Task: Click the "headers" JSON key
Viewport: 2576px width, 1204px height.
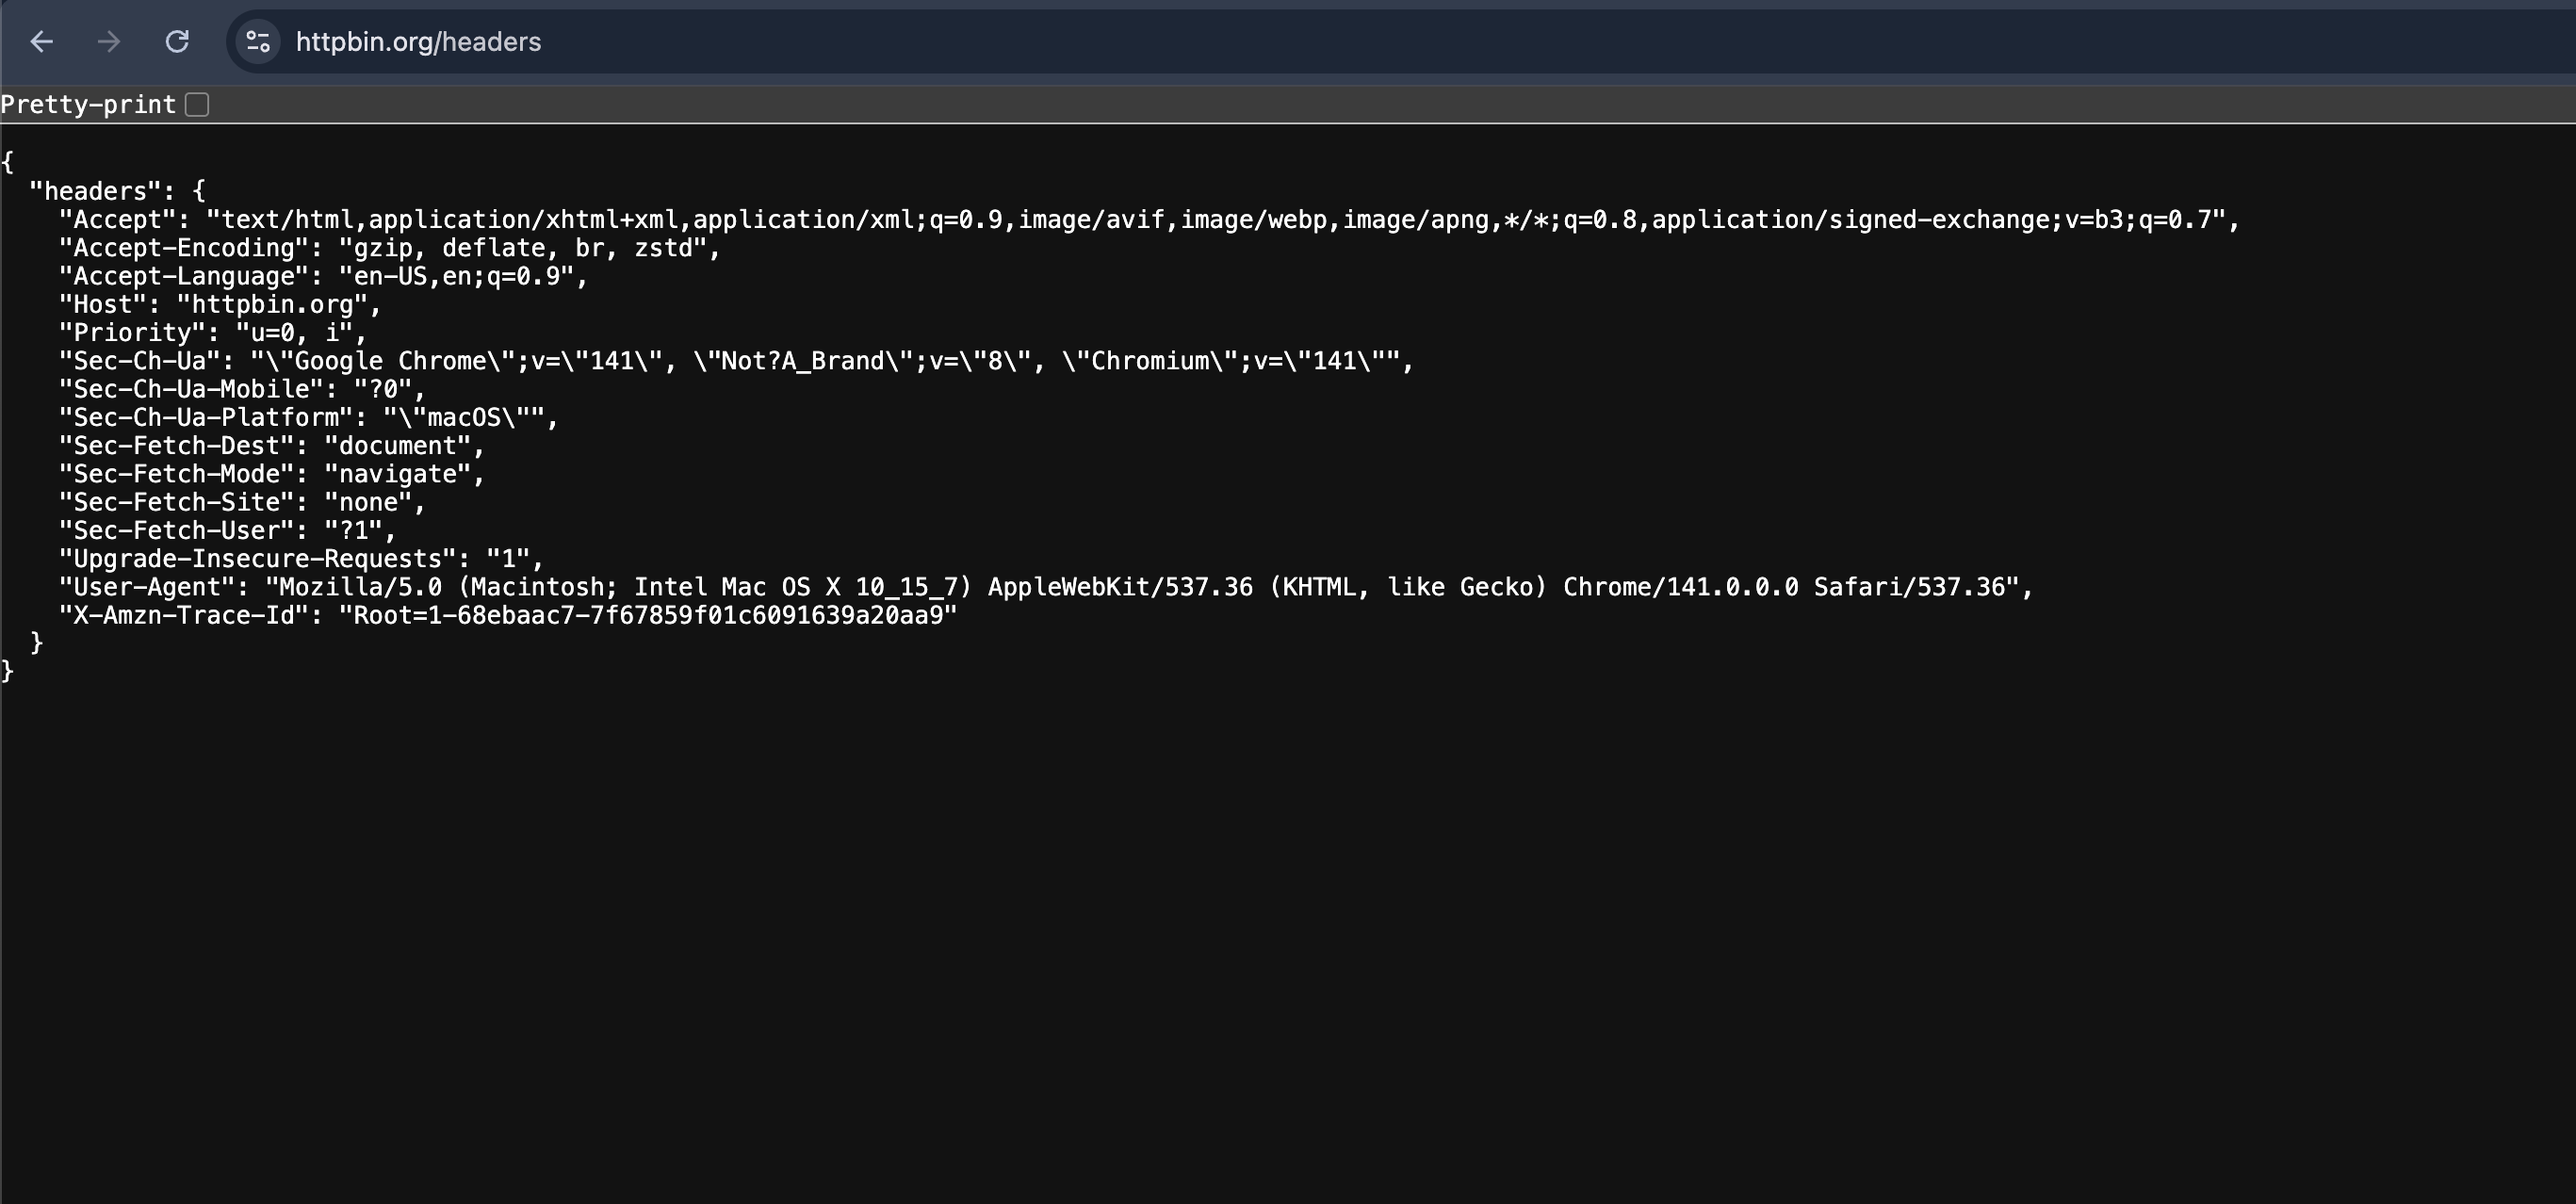Action: click(x=95, y=191)
